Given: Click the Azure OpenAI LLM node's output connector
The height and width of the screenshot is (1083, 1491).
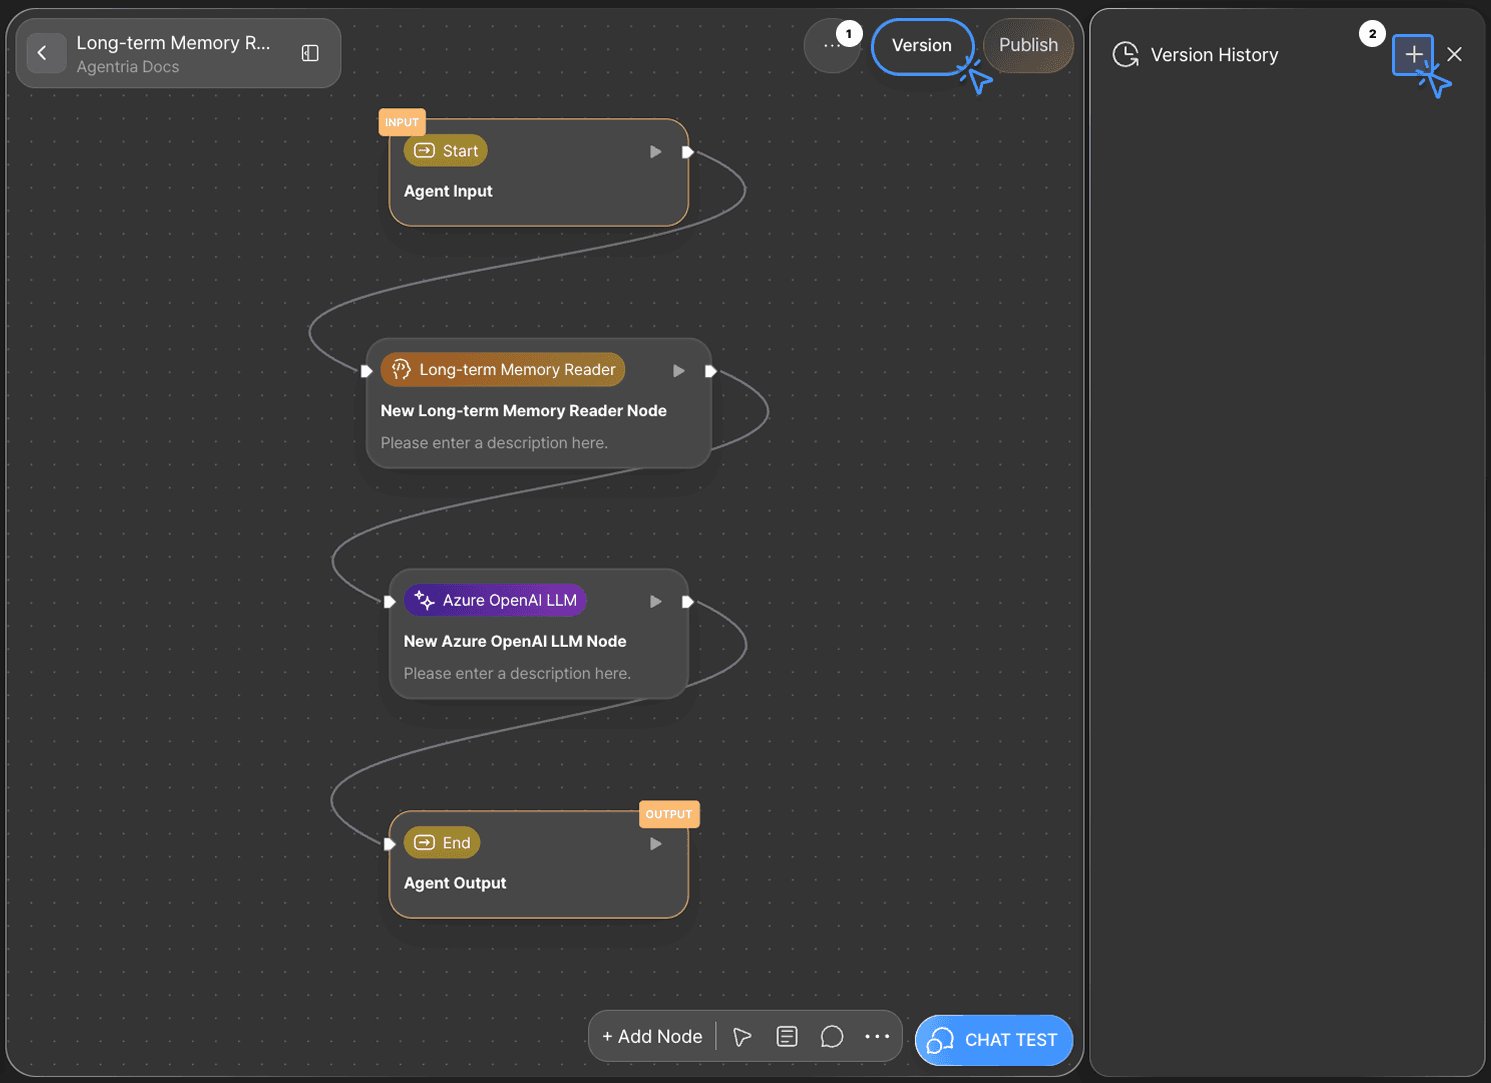Looking at the screenshot, I should tap(688, 602).
